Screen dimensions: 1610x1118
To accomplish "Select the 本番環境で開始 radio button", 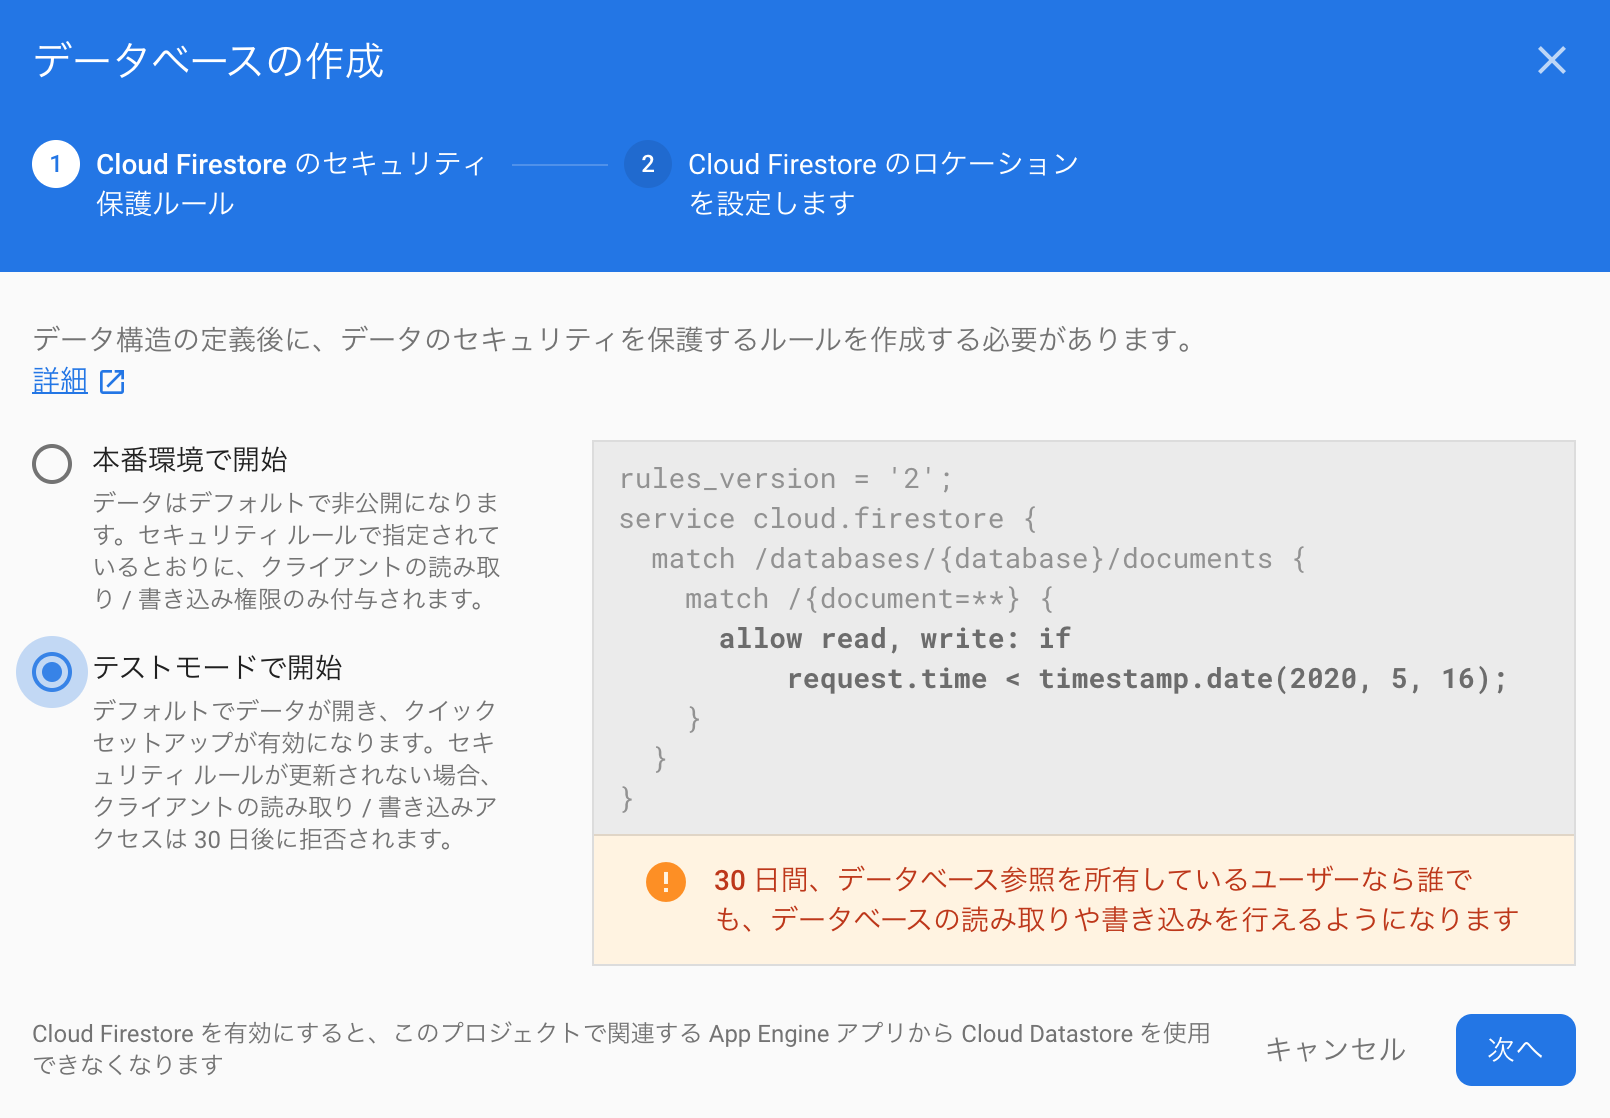I will pos(52,464).
